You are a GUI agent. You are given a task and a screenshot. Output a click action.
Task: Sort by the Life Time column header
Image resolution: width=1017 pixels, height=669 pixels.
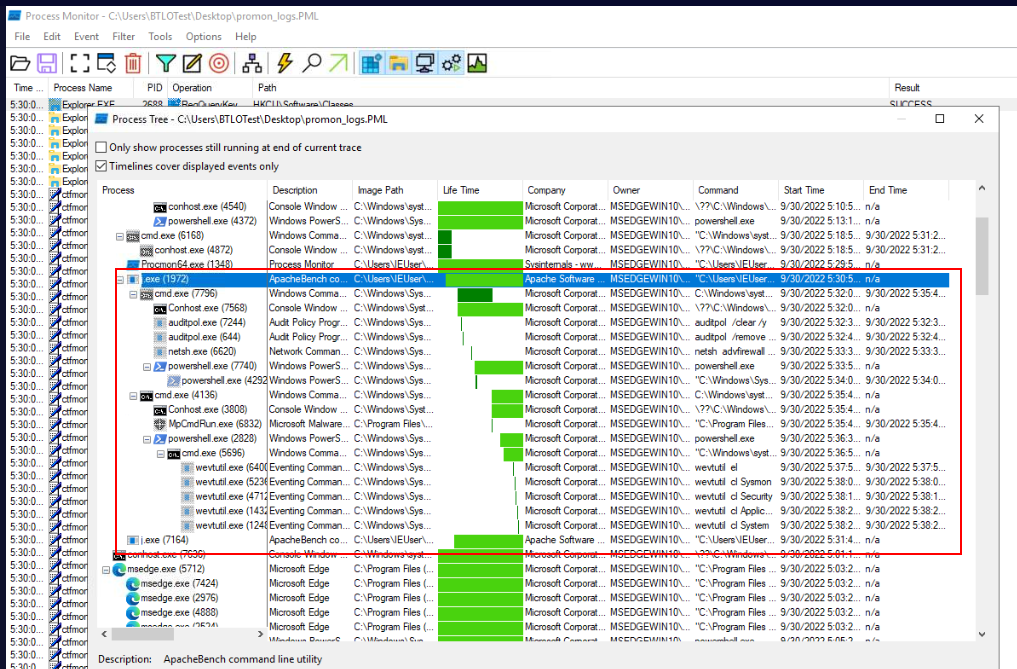[481, 190]
